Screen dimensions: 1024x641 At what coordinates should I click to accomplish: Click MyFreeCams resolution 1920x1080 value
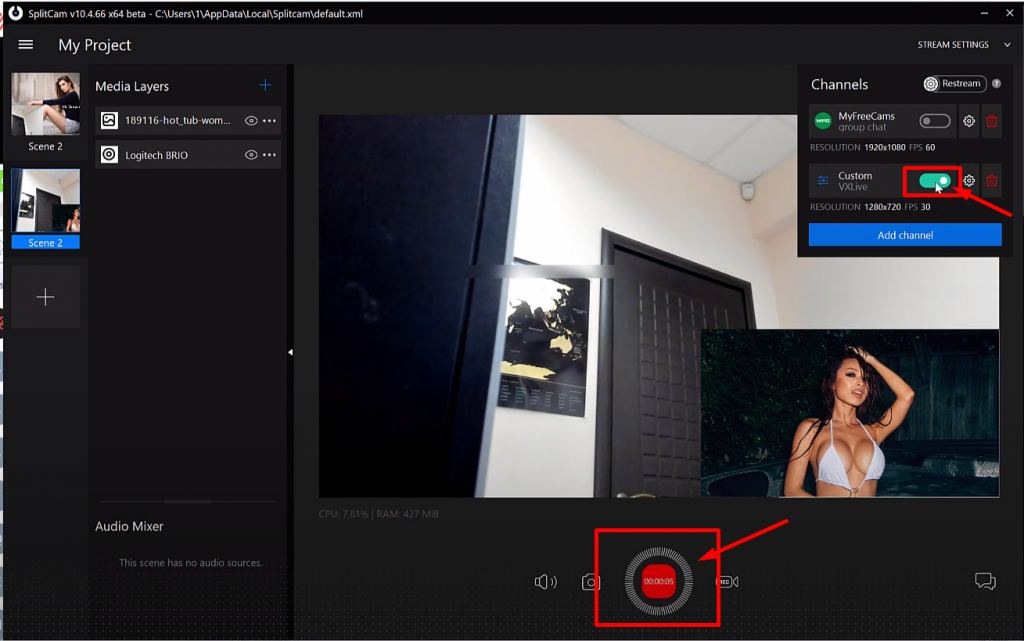885,148
